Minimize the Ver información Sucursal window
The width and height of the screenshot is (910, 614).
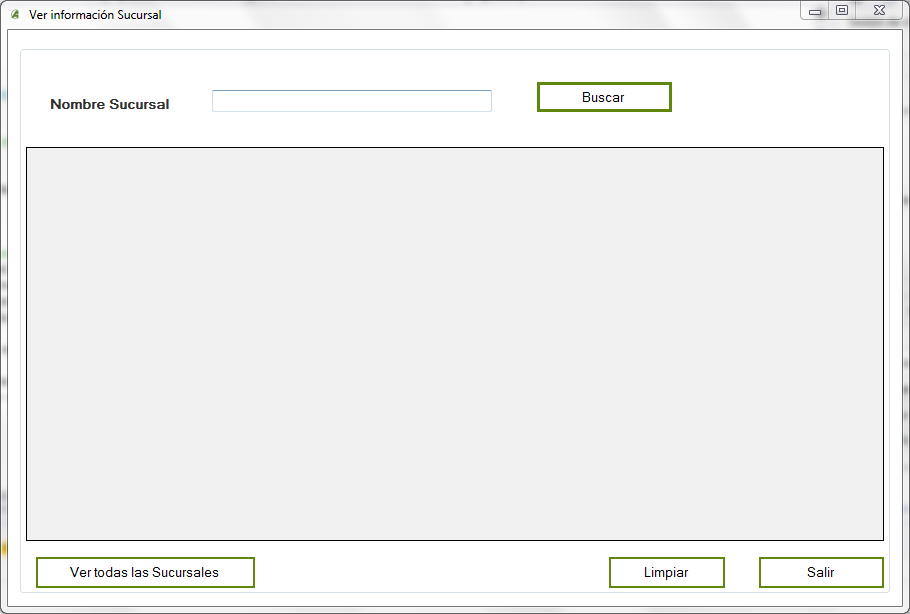tap(816, 11)
